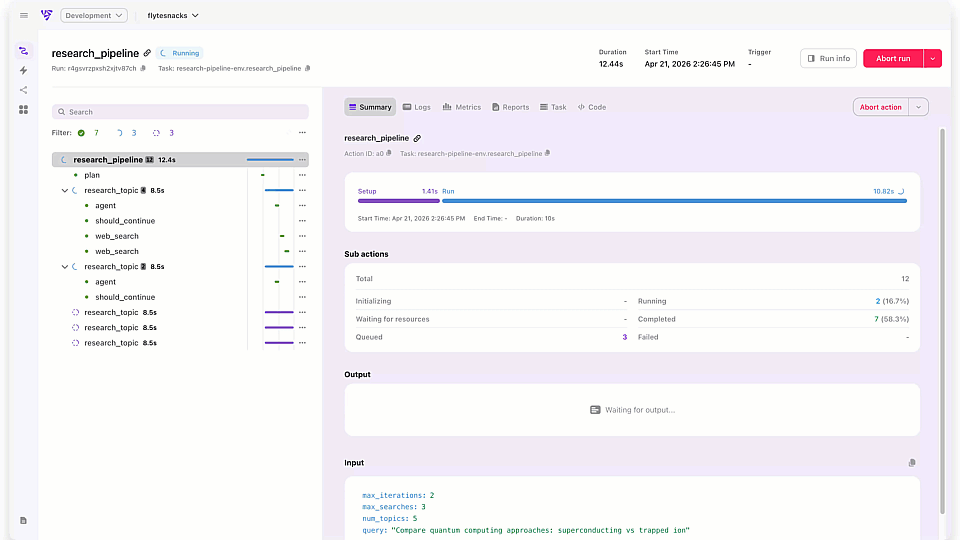Open the runs sidebar icon
This screenshot has height=540, width=960.
click(x=23, y=51)
